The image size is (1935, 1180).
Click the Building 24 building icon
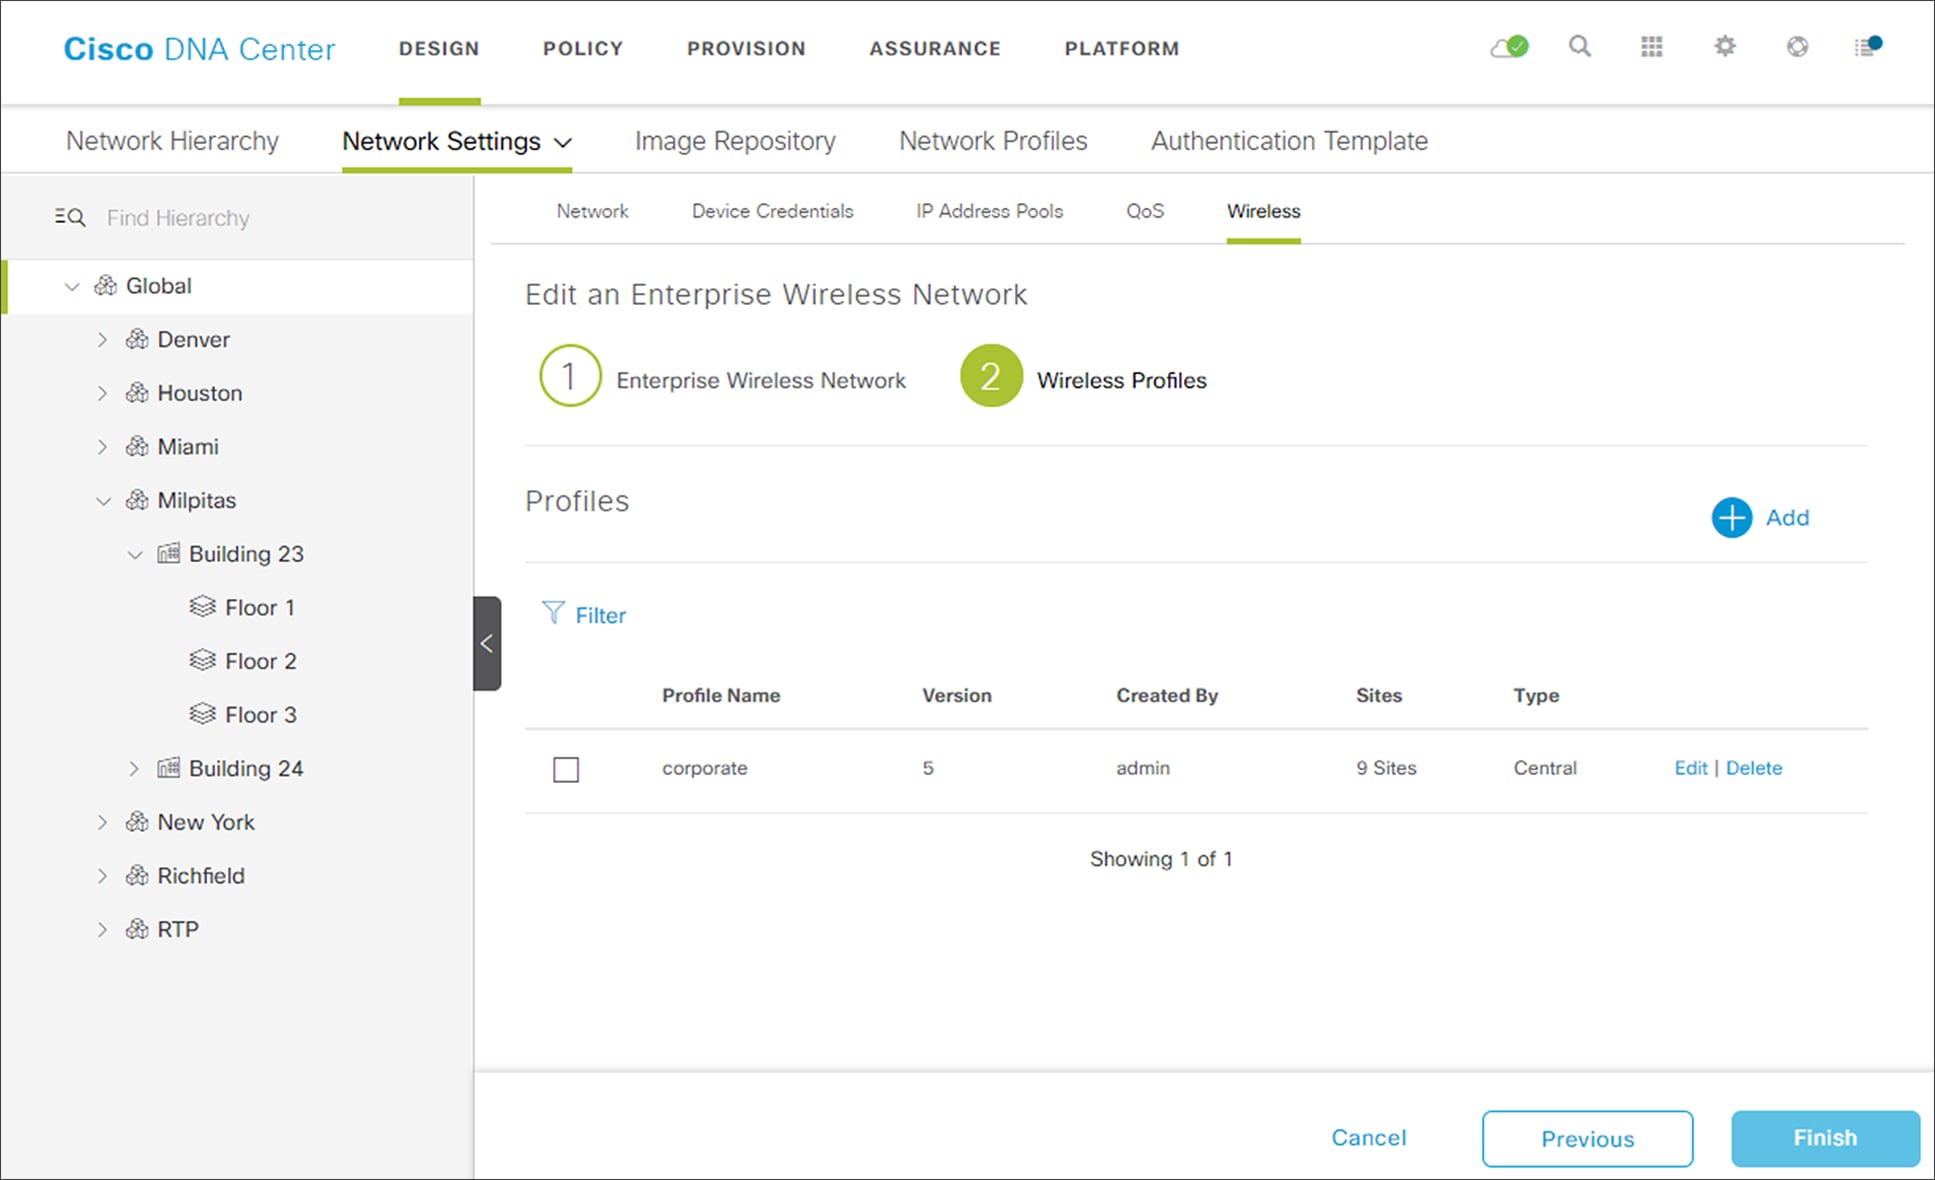click(169, 768)
